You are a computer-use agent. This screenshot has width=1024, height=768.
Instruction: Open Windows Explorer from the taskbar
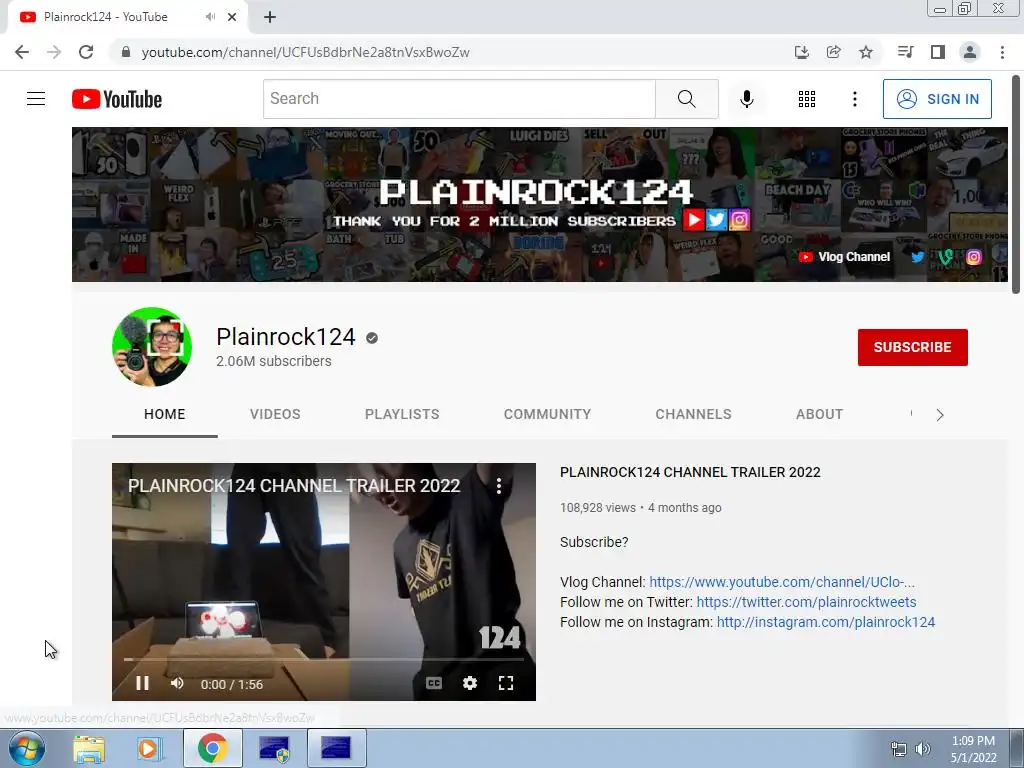(x=89, y=748)
